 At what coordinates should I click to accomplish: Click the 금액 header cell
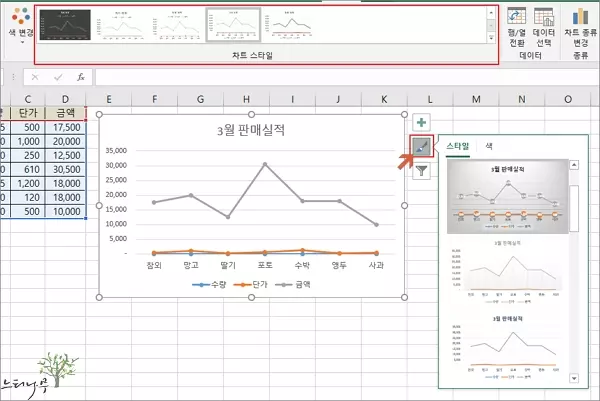65,113
